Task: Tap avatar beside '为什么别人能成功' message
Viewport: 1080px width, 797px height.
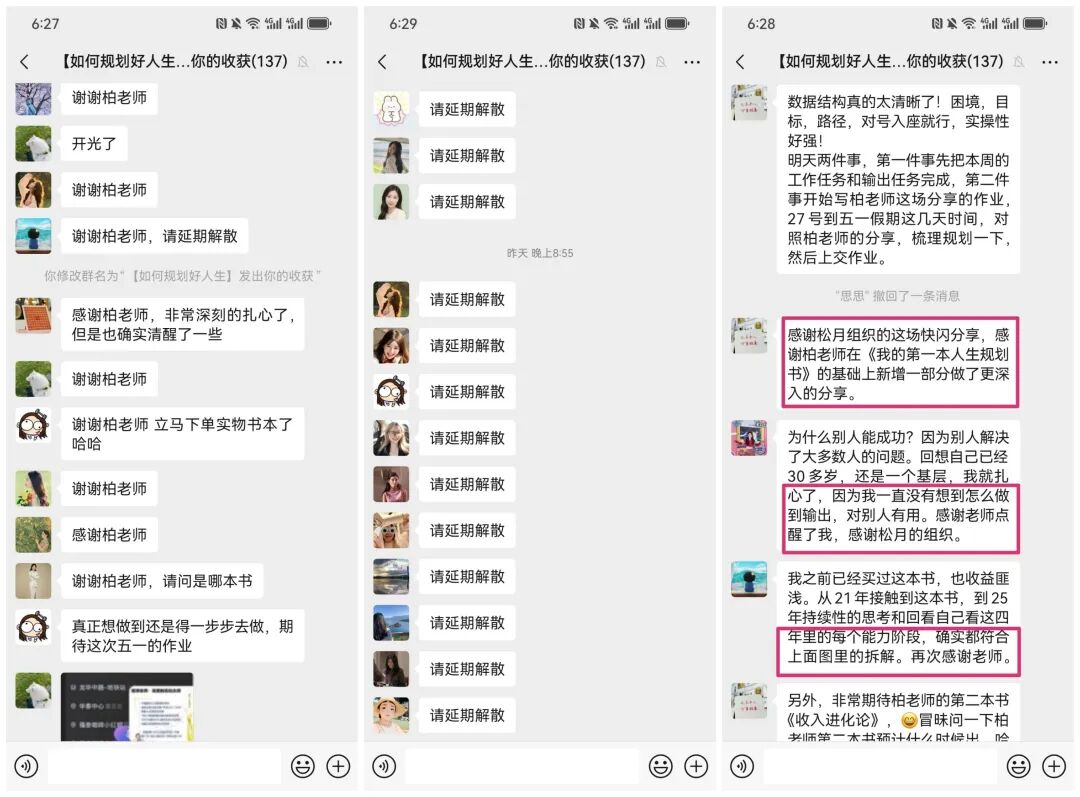Action: (749, 437)
